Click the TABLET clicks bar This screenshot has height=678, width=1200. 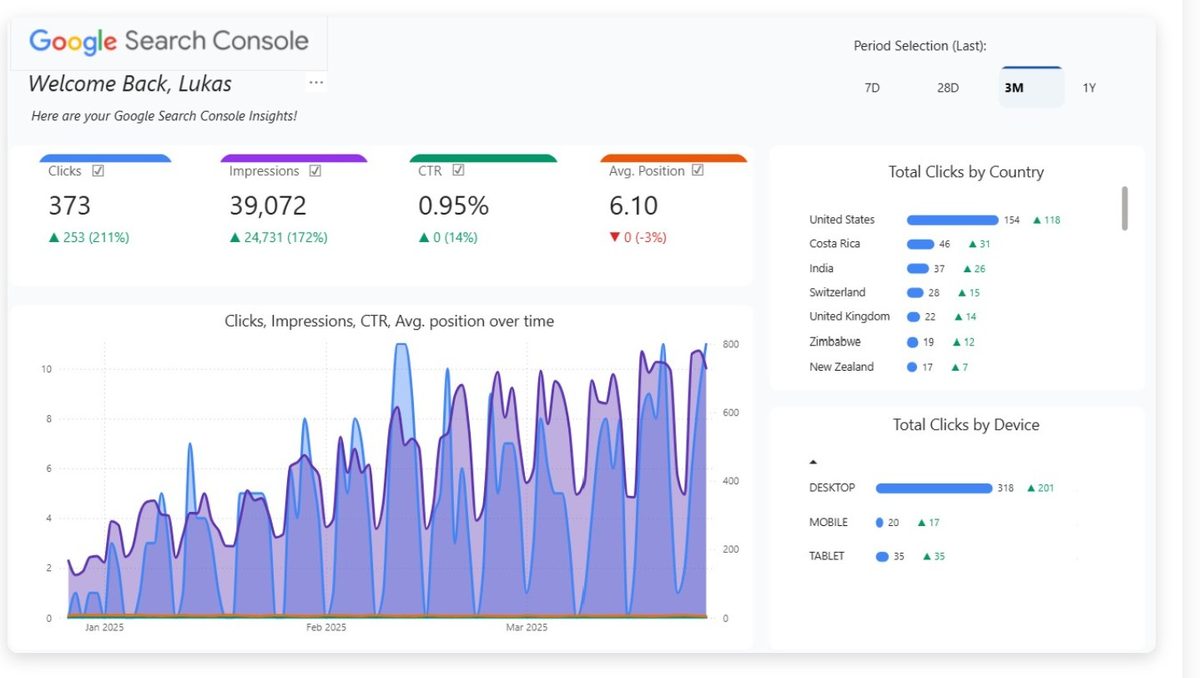(882, 556)
